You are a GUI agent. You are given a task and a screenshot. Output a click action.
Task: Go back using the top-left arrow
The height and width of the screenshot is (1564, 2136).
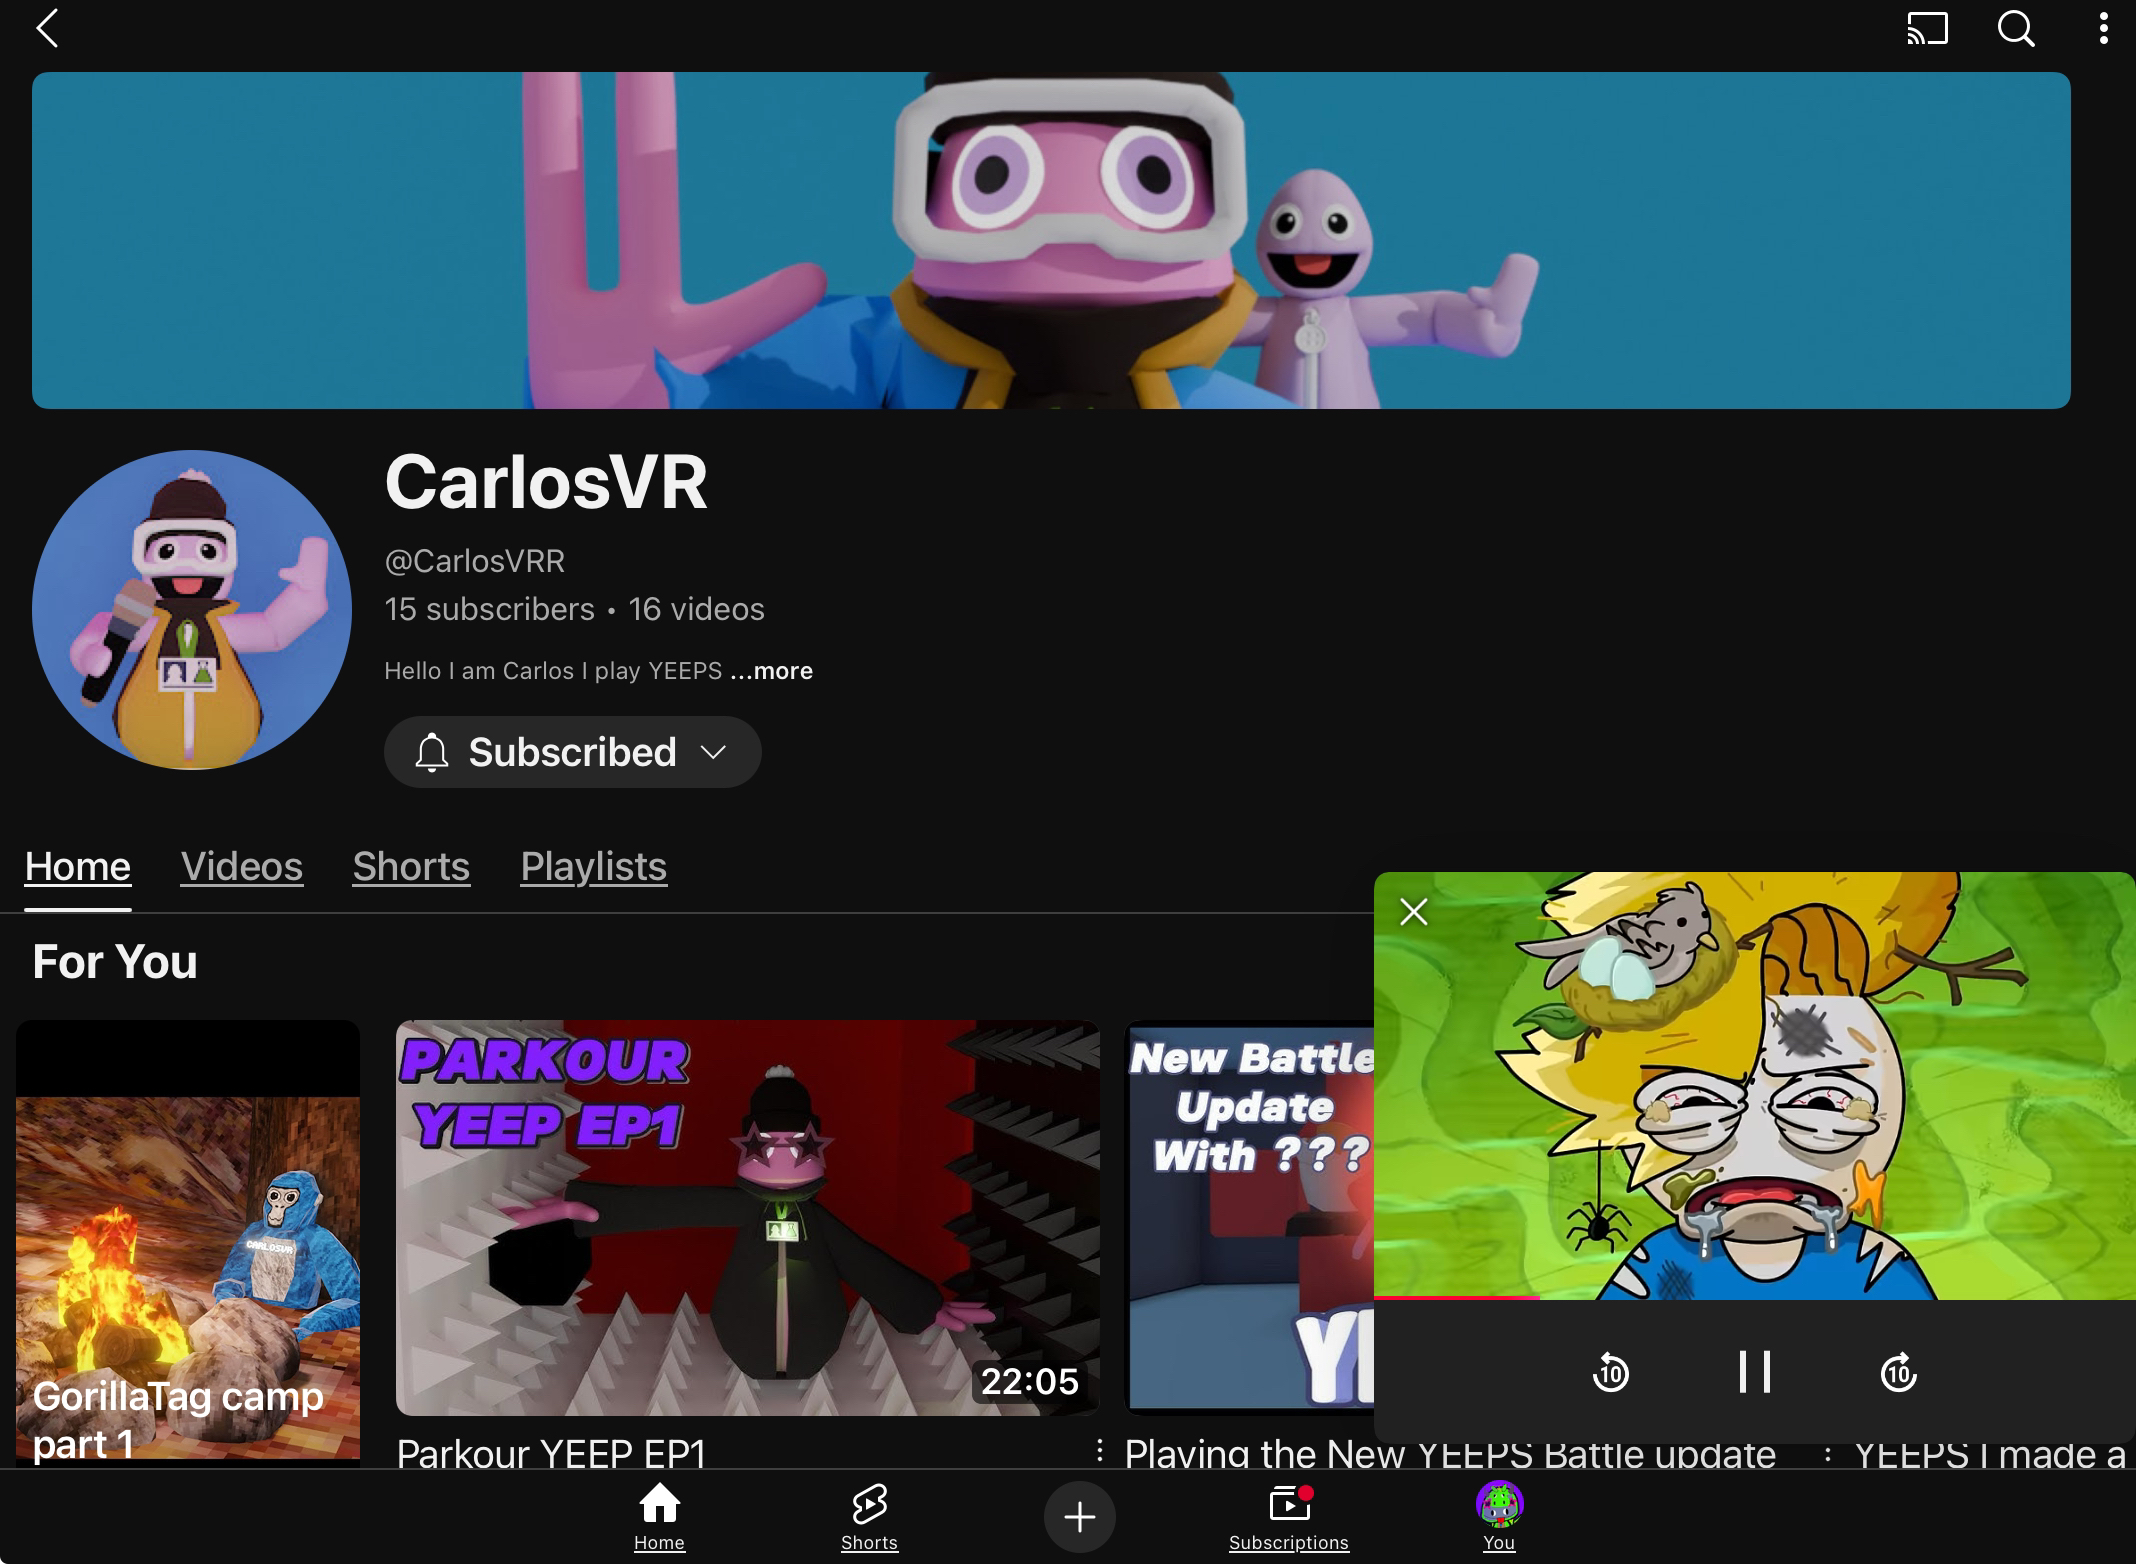coord(48,28)
